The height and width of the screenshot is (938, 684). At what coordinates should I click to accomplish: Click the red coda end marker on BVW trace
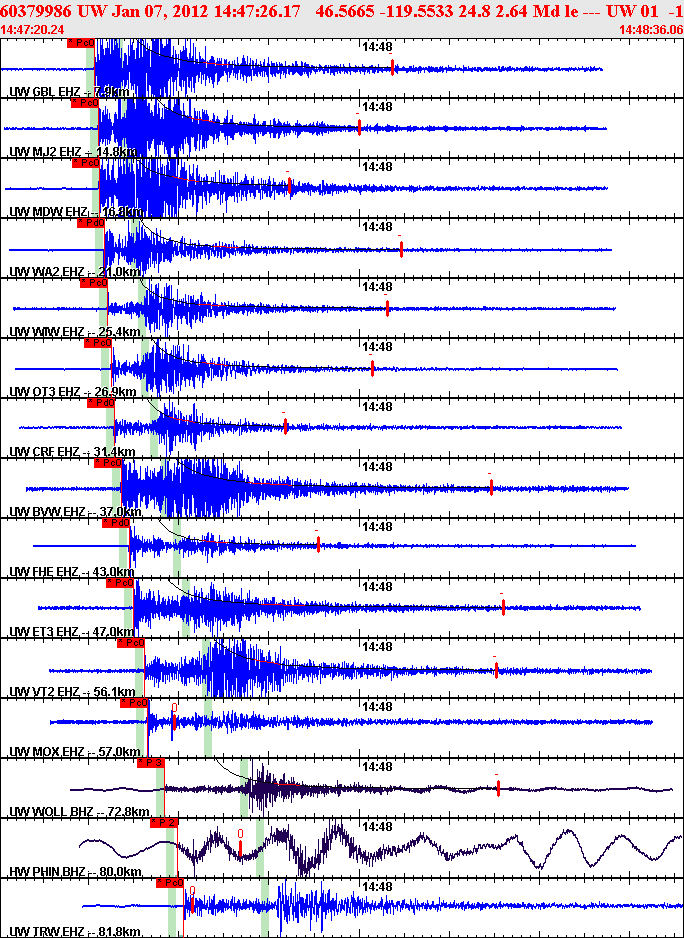click(x=491, y=488)
